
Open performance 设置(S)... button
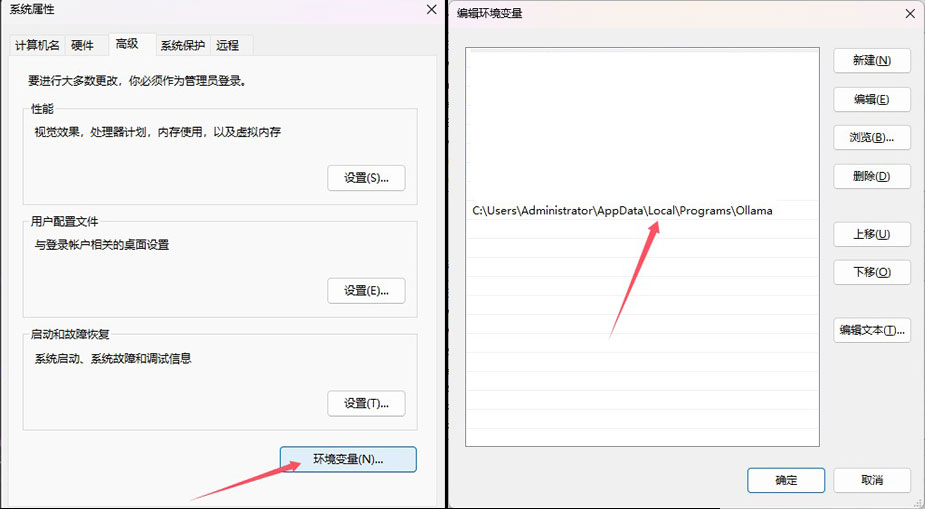(x=366, y=178)
